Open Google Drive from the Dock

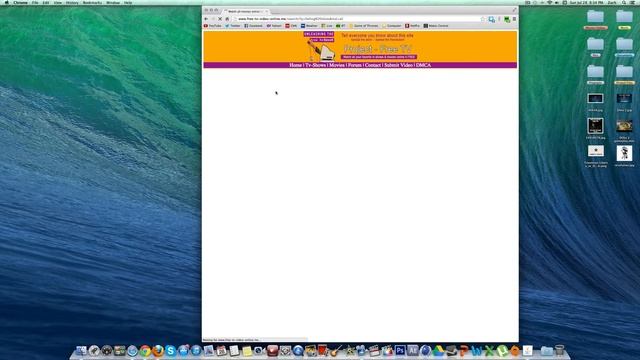pos(438,351)
